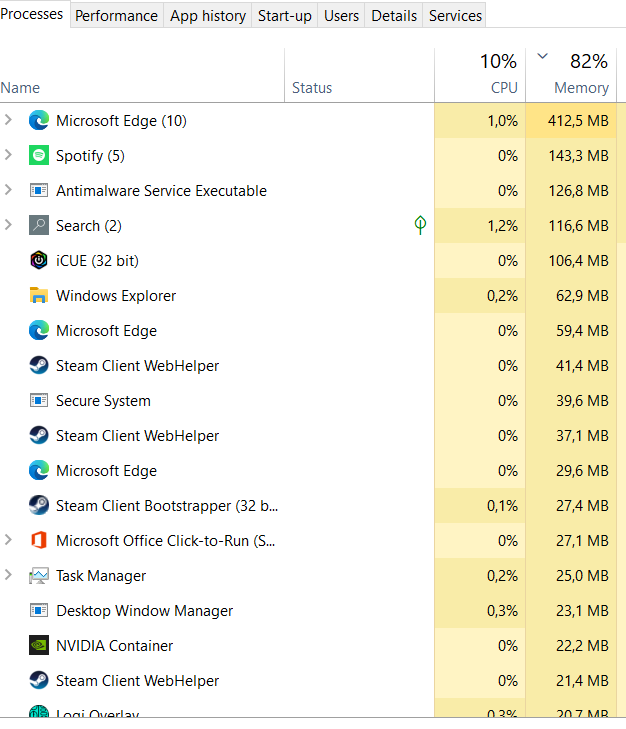Click the Task Manager process icon
626x729 pixels.
tap(39, 576)
